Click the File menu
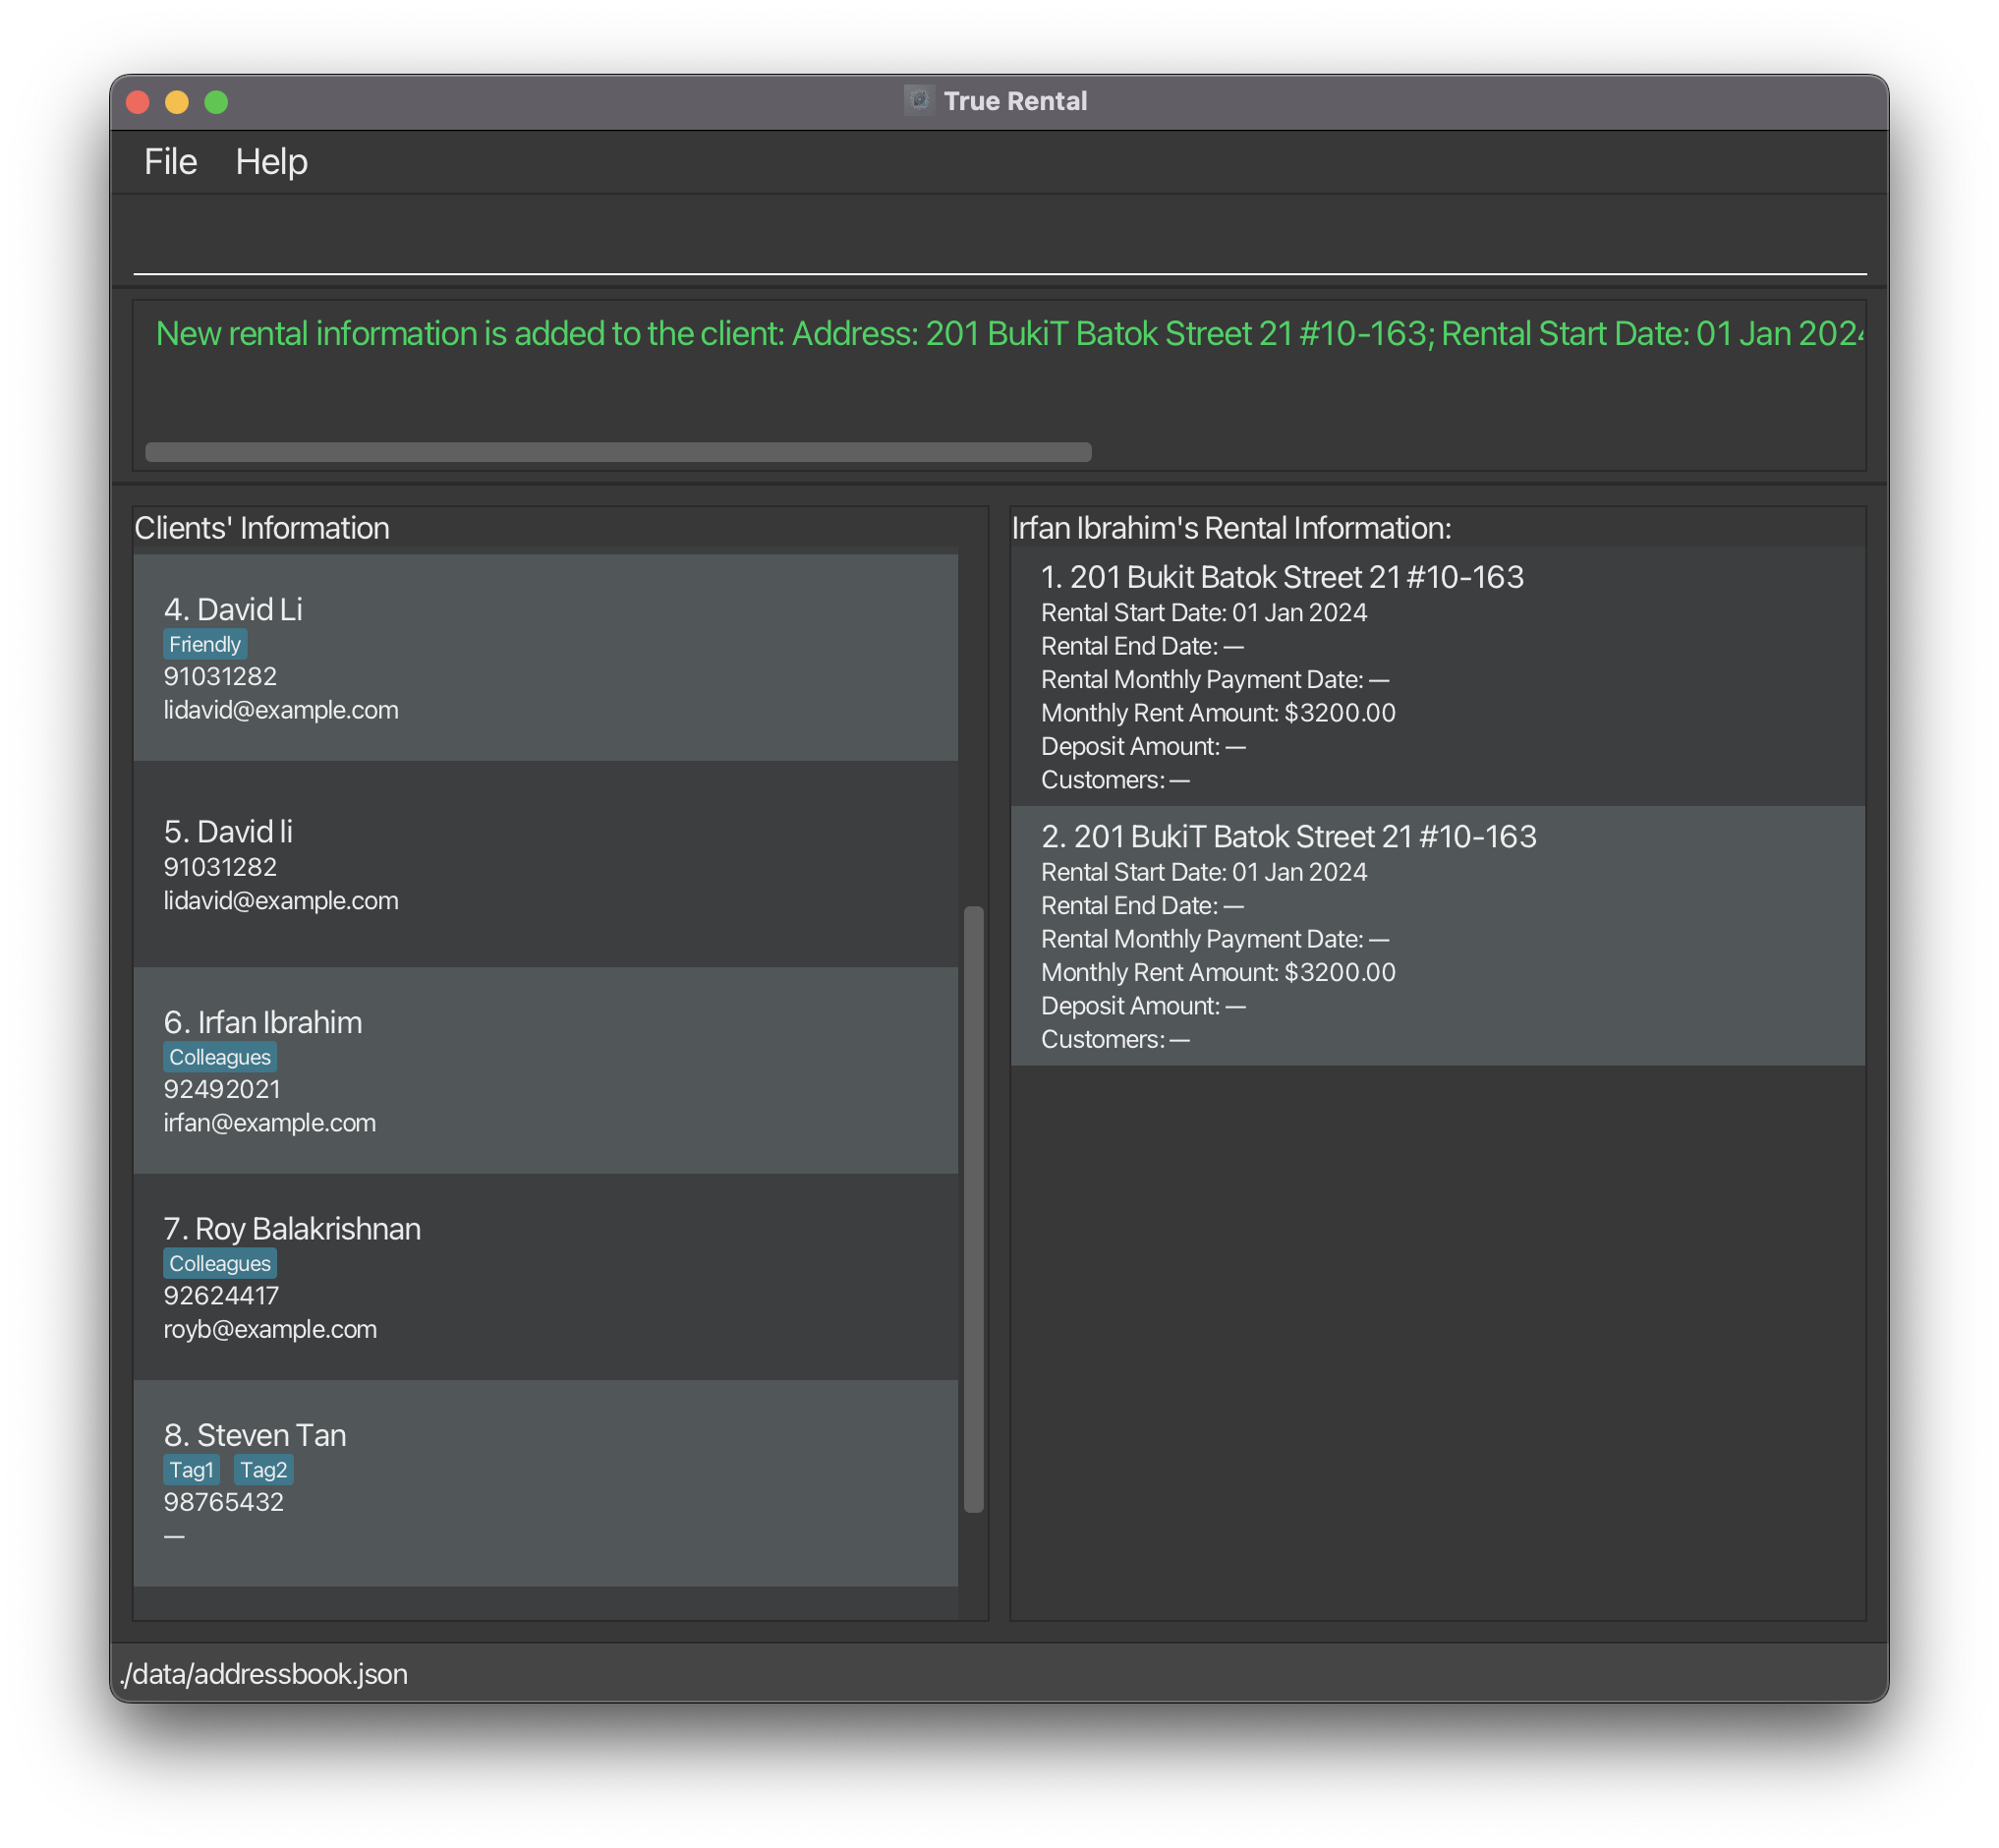The image size is (1999, 1848). point(169,160)
